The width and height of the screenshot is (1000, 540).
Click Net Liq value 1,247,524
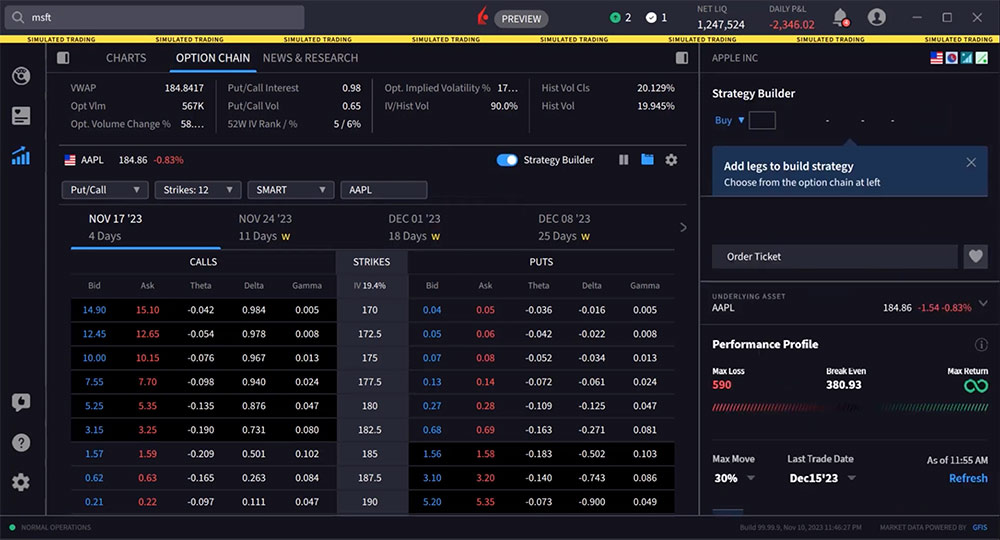pos(721,25)
